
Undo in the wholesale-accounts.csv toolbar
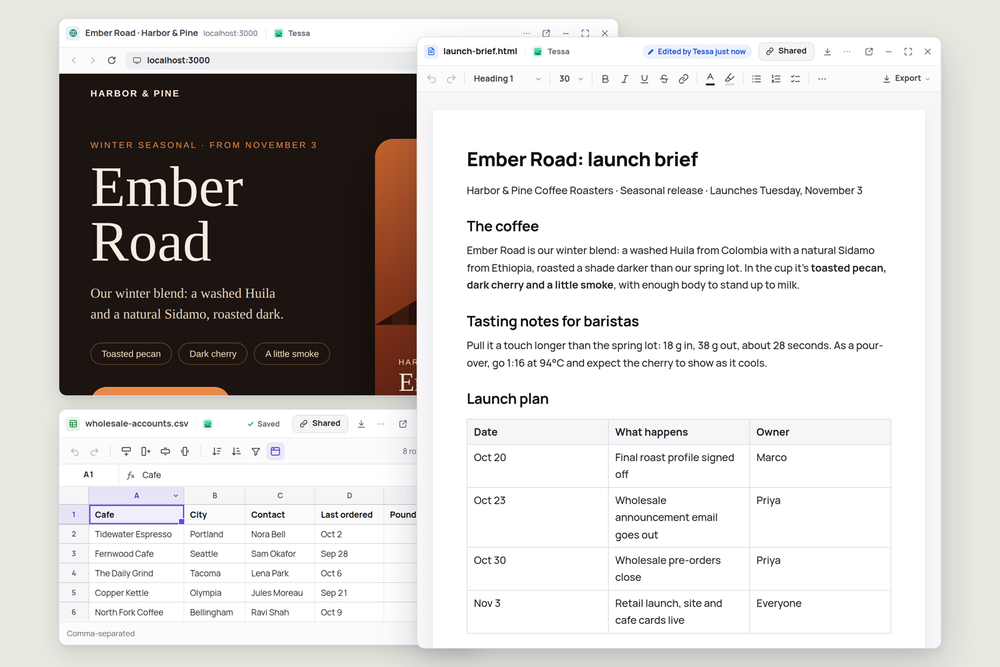click(x=75, y=451)
